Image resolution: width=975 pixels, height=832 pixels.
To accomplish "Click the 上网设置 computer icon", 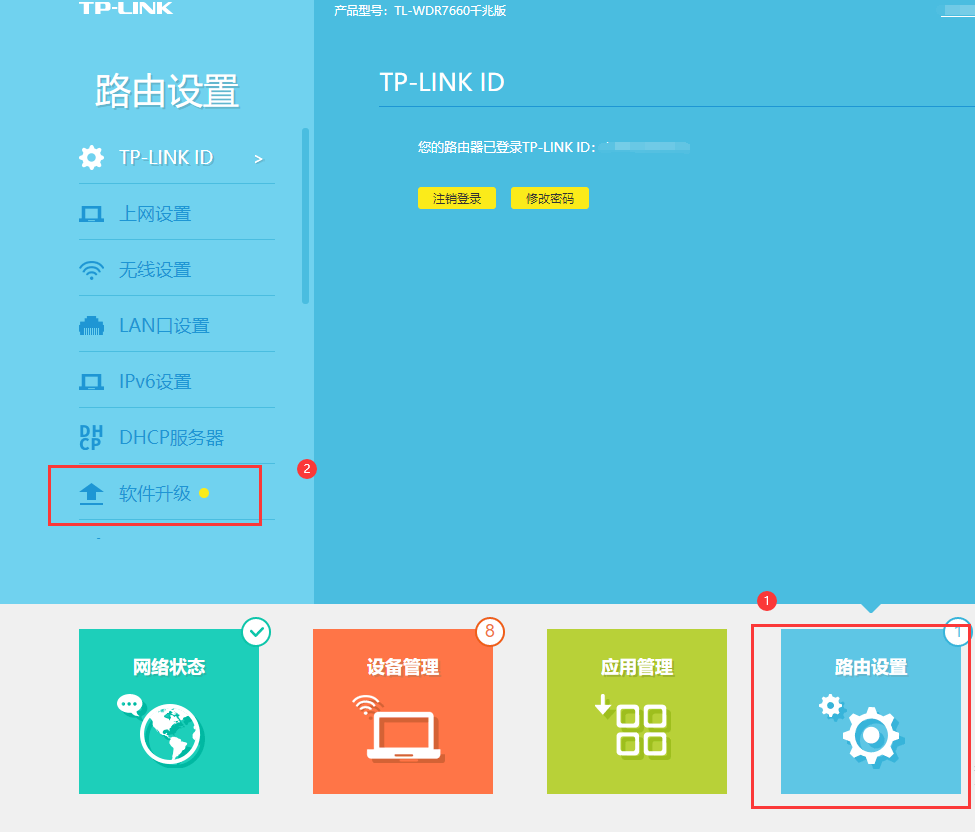I will [x=91, y=215].
